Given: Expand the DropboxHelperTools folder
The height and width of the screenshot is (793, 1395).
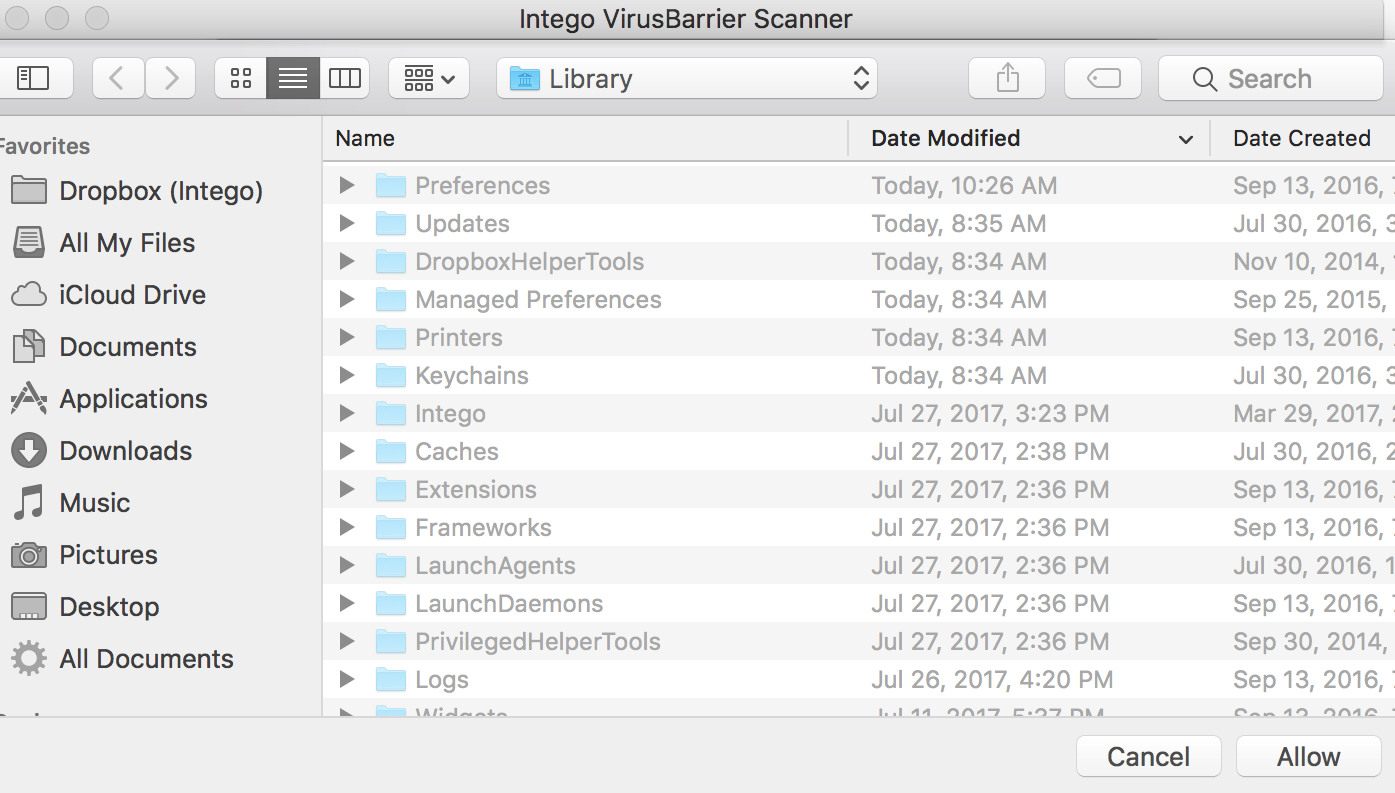Looking at the screenshot, I should (x=347, y=261).
